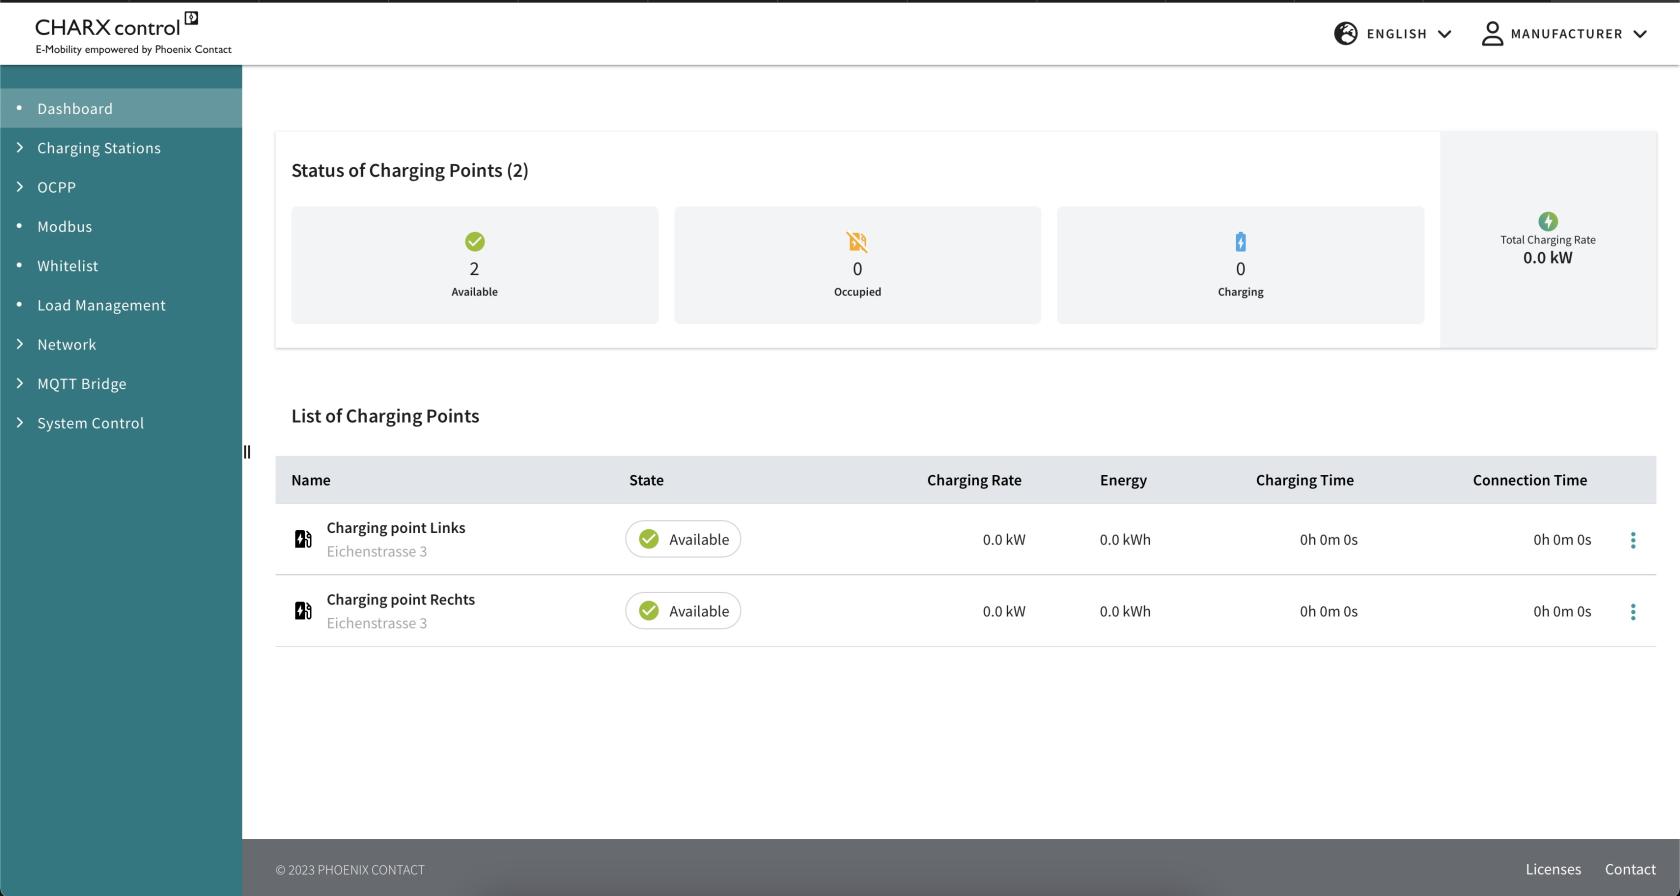The image size is (1680, 896).
Task: Open the ENGLISH language dropdown
Action: pos(1393,34)
